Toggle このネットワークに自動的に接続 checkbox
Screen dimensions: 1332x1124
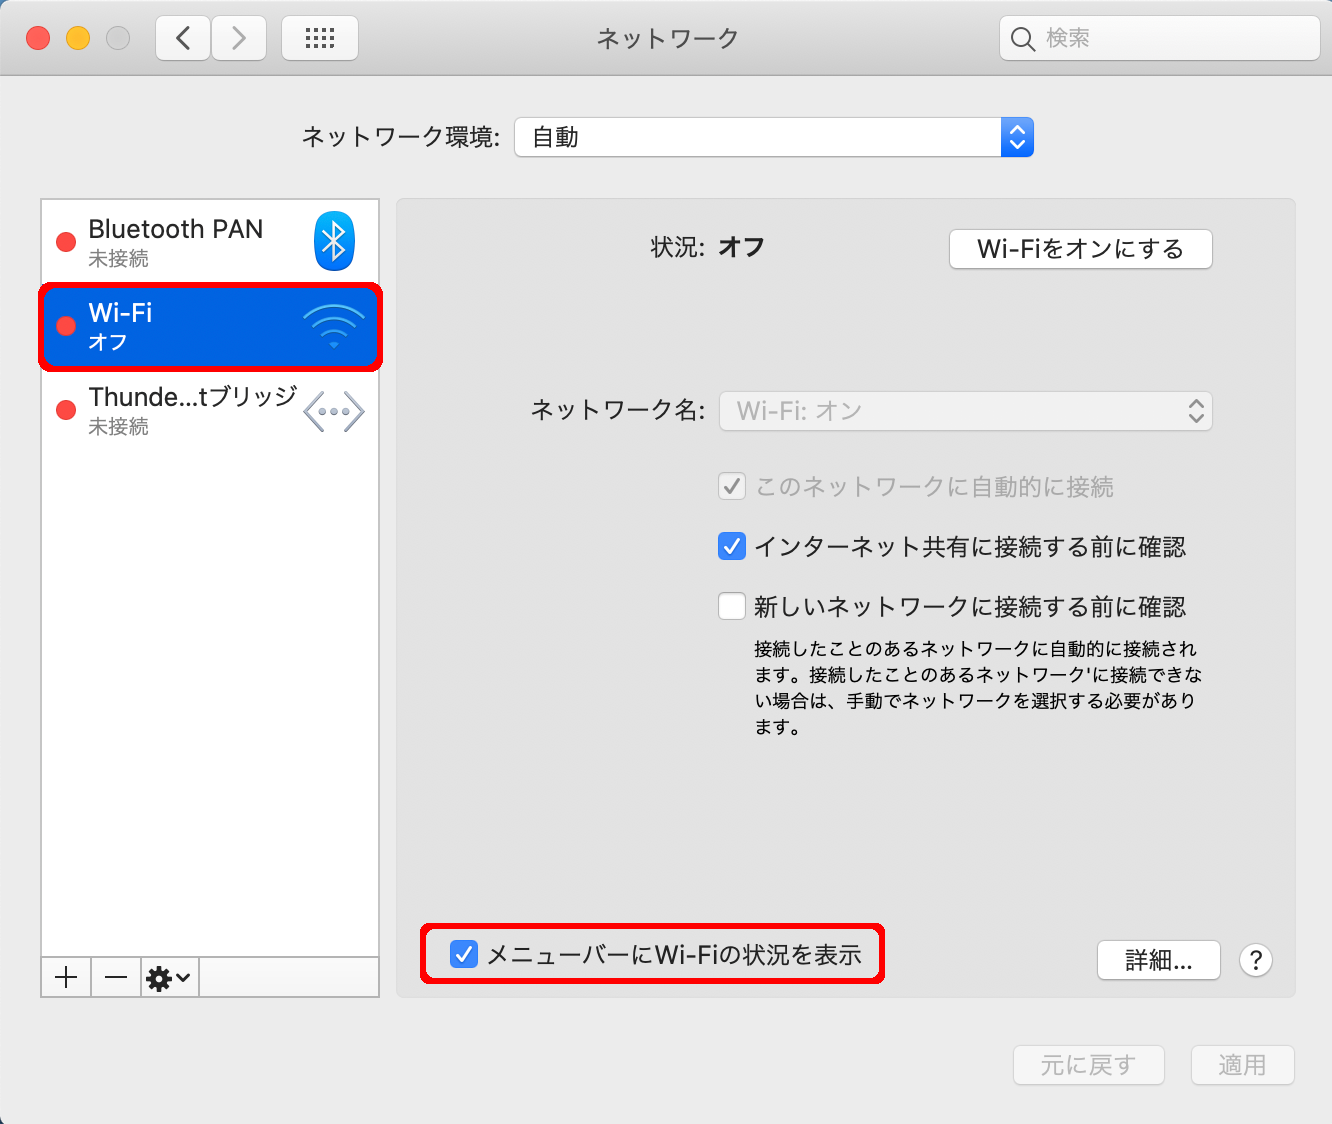pos(732,487)
